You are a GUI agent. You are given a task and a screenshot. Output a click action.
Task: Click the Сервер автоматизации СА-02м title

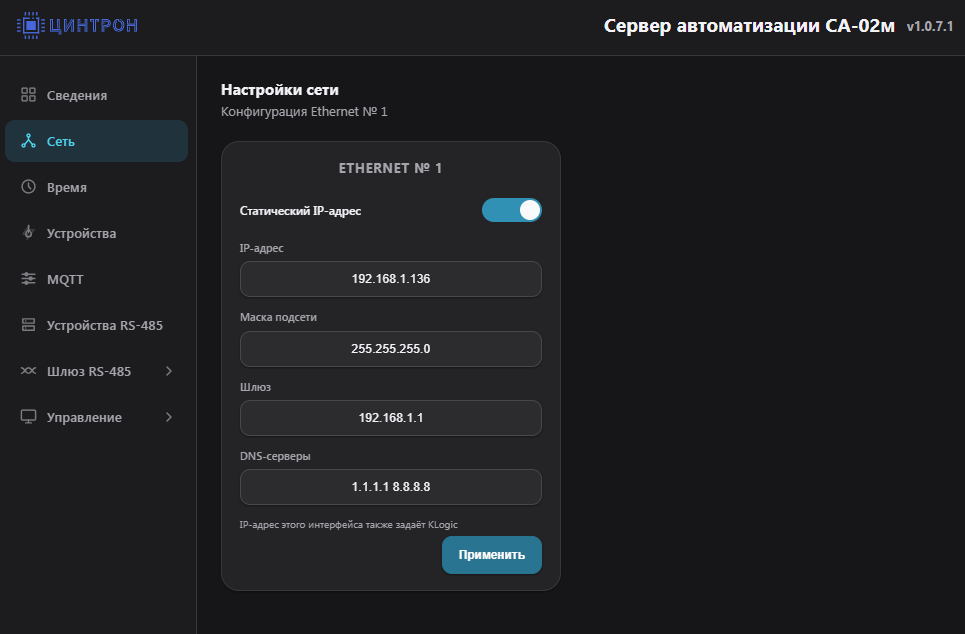(x=749, y=26)
